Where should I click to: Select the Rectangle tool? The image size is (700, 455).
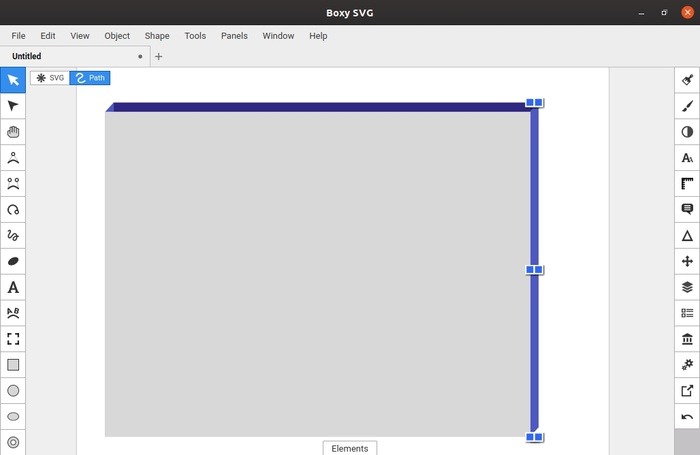coord(13,365)
